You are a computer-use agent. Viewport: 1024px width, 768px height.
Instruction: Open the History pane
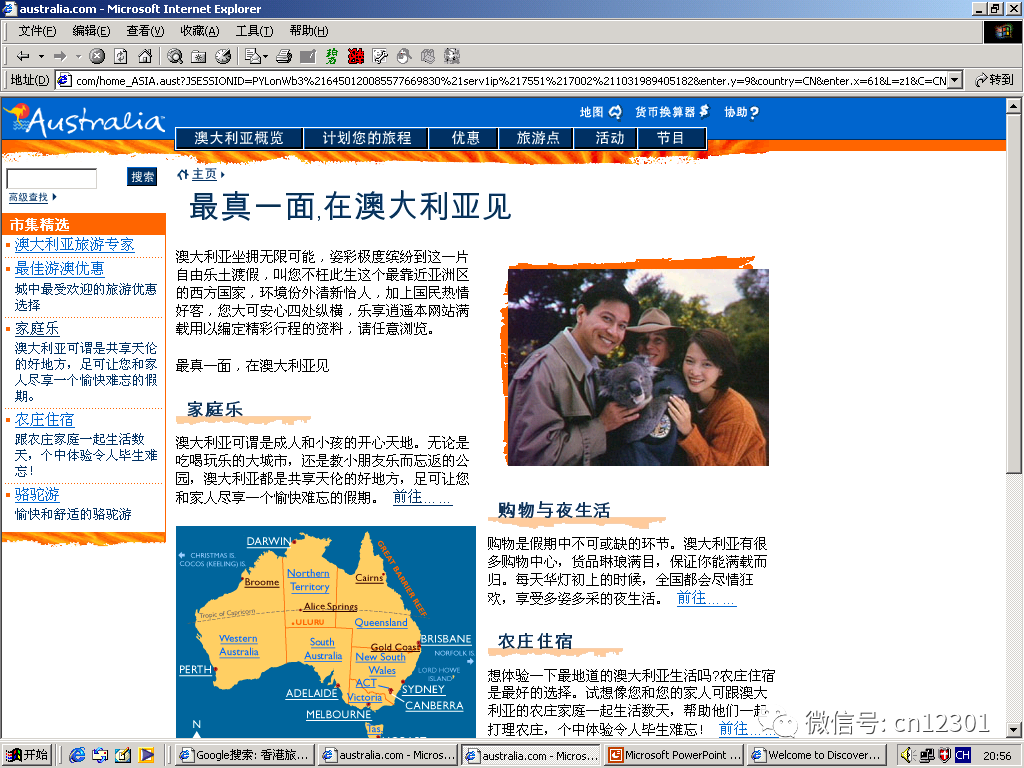pyautogui.click(x=223, y=57)
